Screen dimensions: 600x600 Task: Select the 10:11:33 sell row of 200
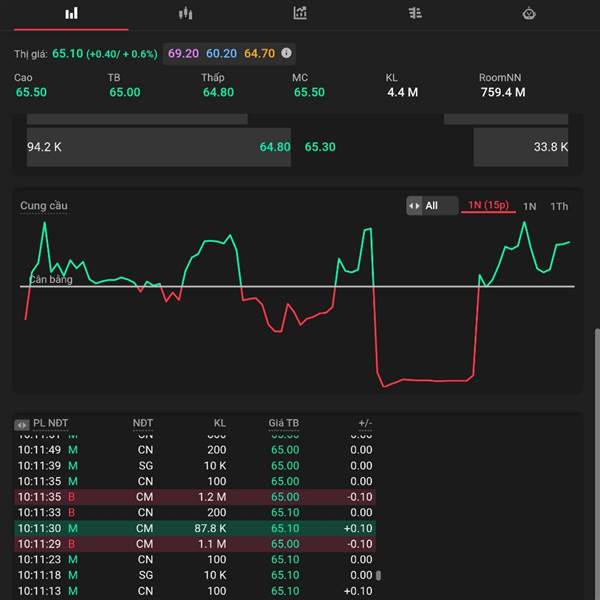(195, 512)
